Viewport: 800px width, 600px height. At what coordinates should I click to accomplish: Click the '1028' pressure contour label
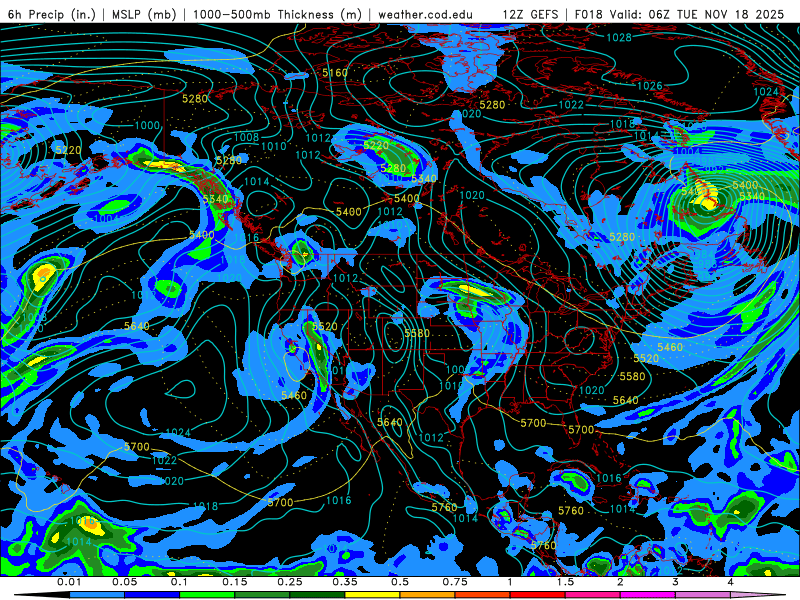(619, 37)
